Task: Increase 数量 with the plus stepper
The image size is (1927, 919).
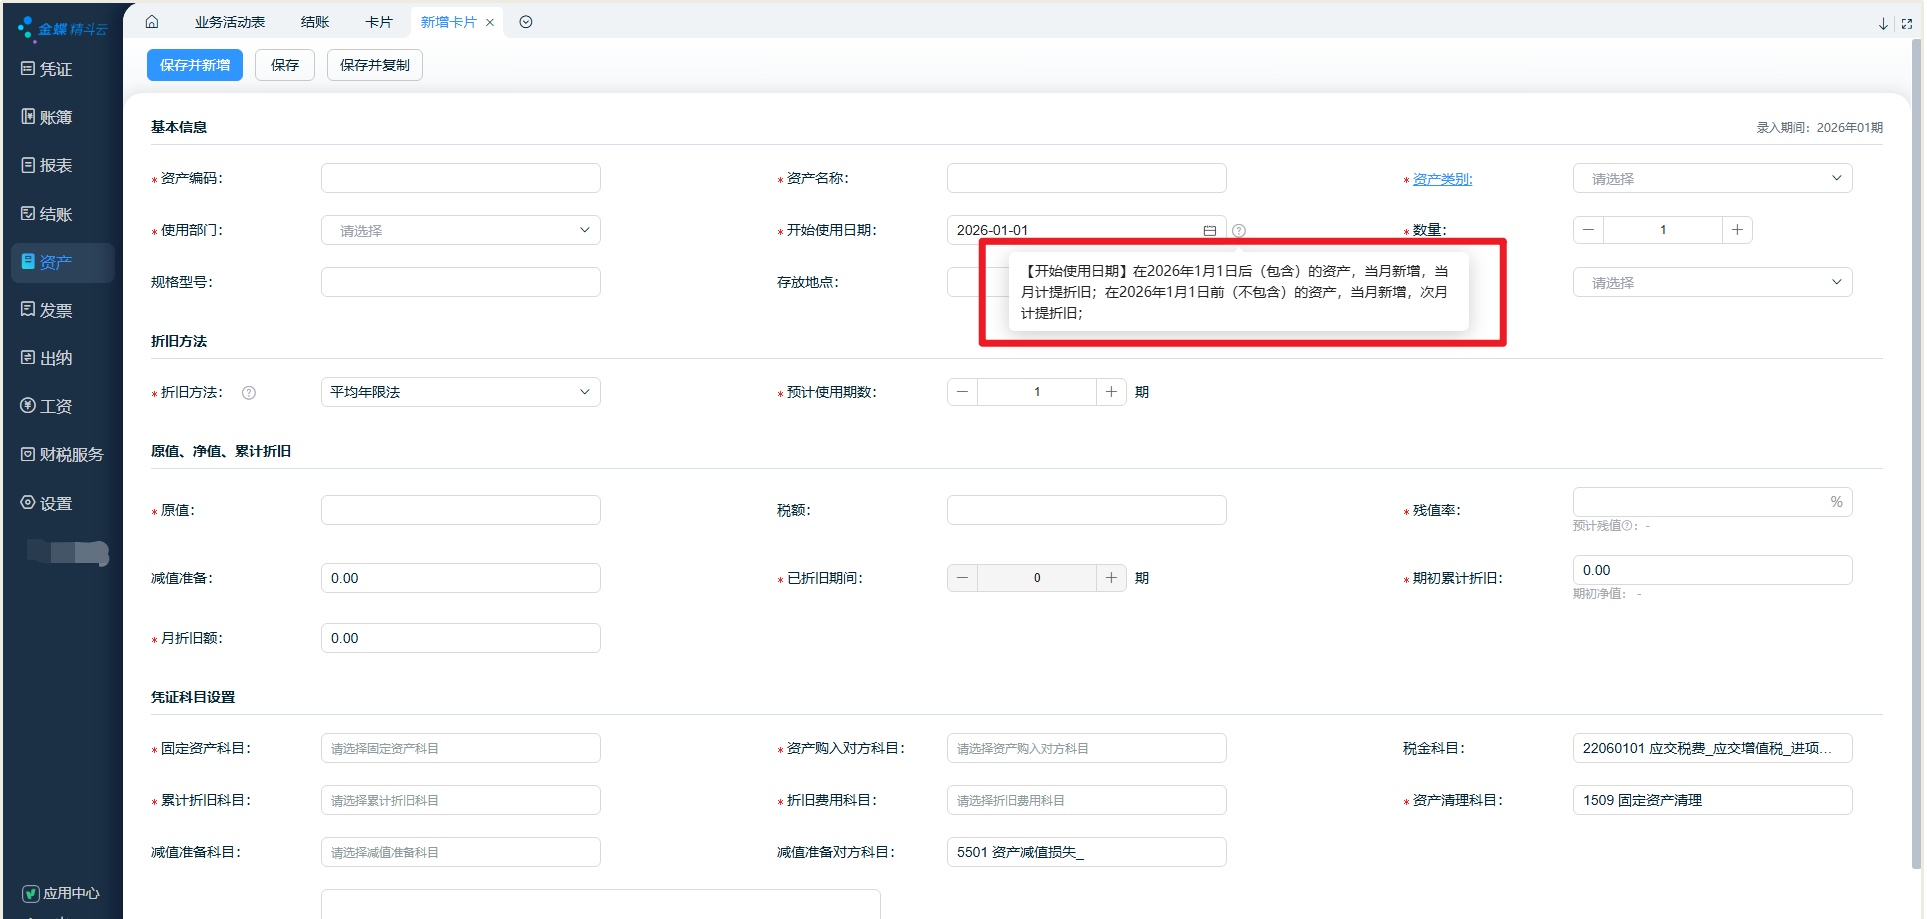Action: (x=1737, y=230)
